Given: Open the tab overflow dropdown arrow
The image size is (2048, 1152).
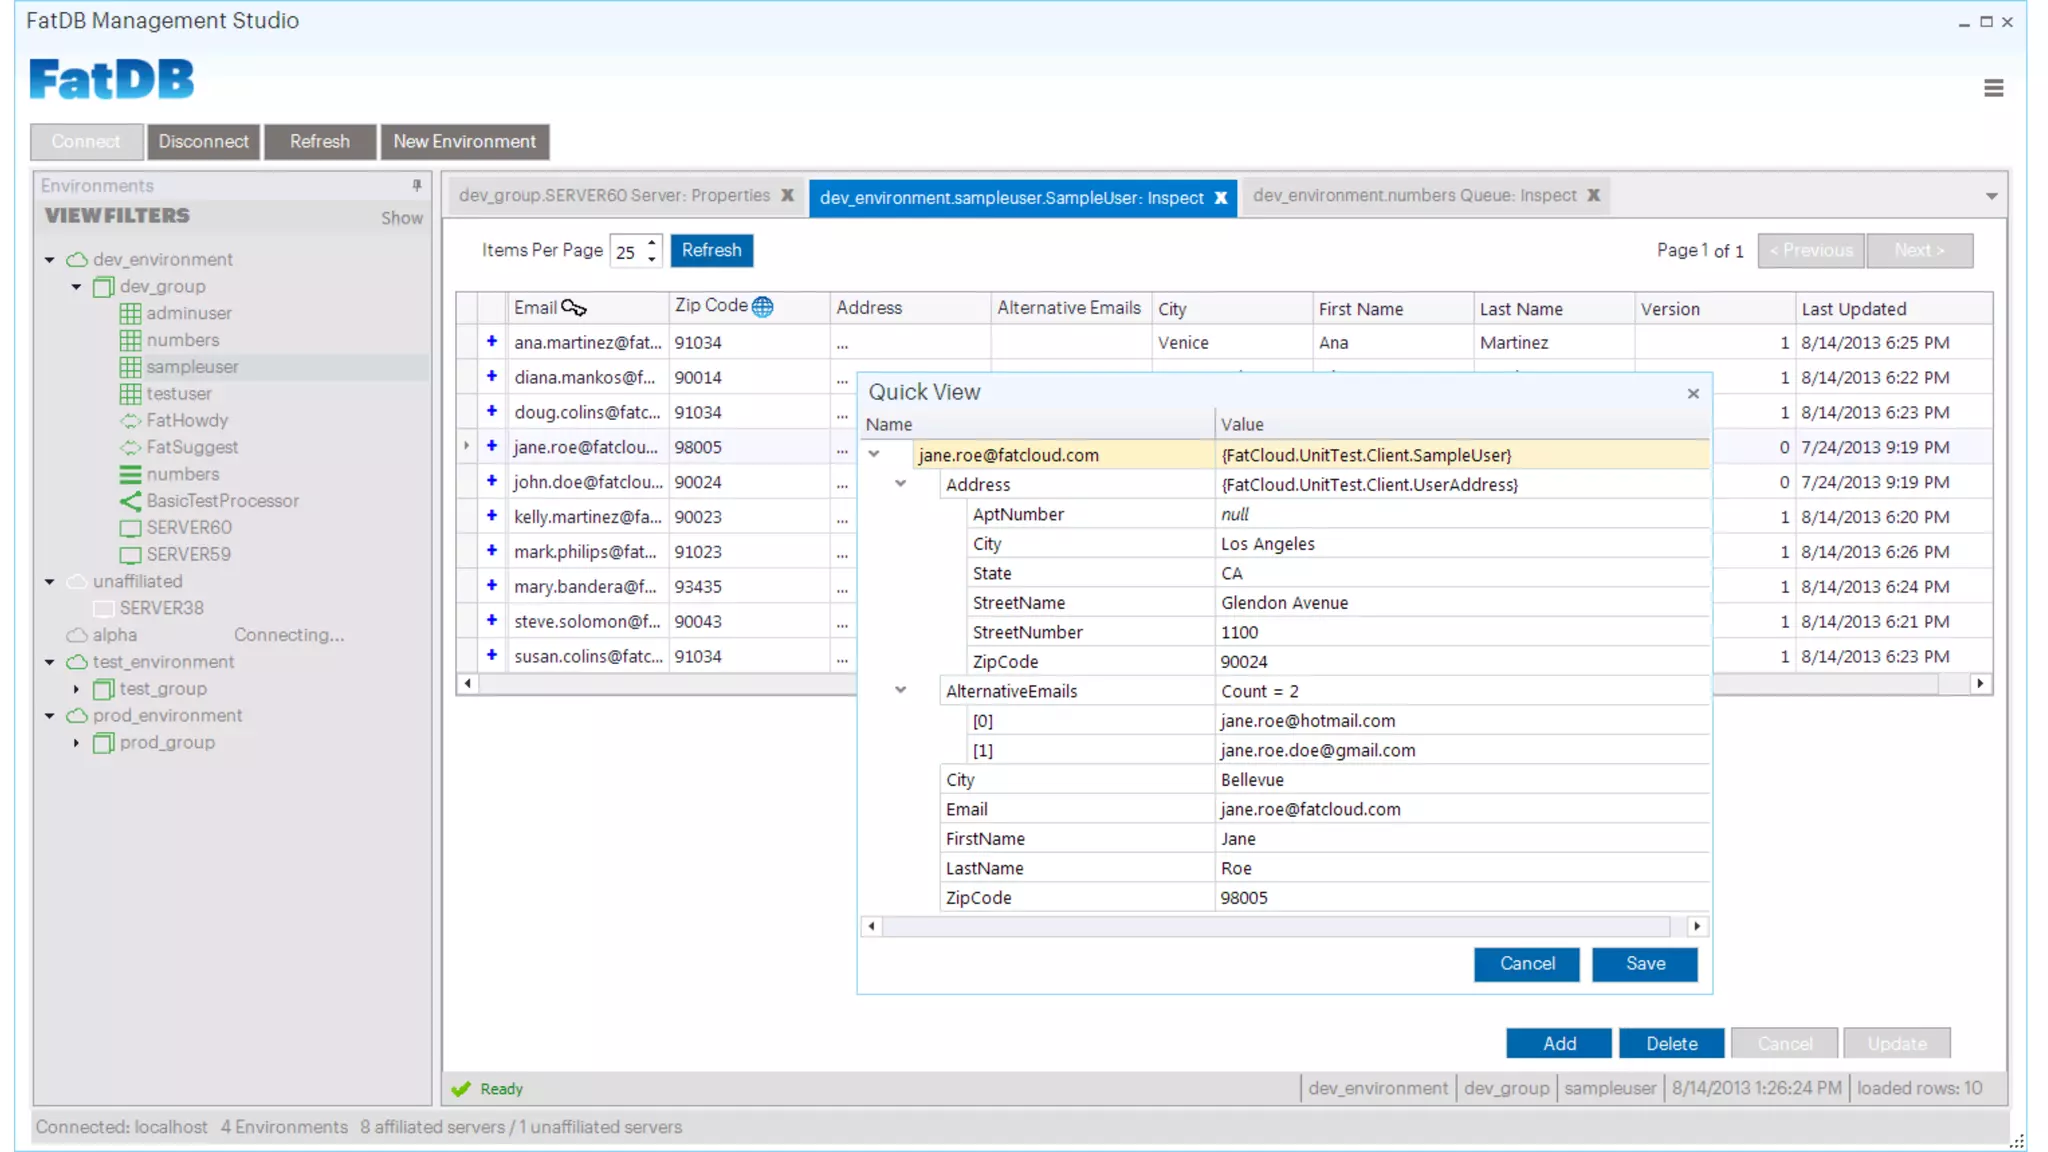Looking at the screenshot, I should [x=1991, y=196].
